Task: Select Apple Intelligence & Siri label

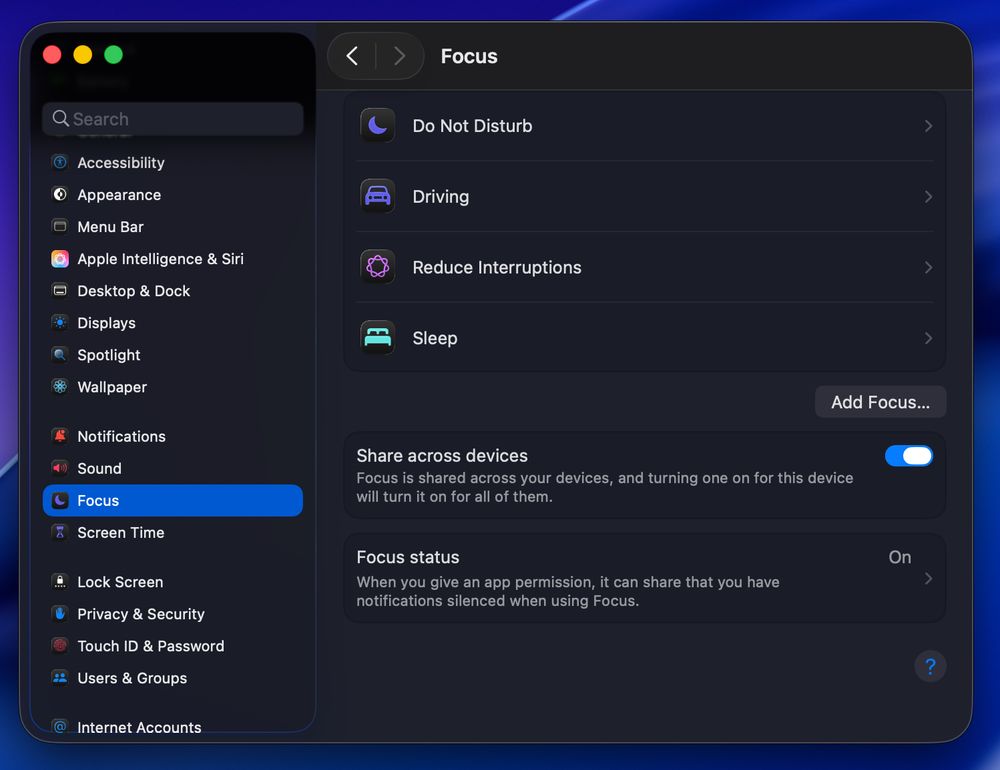Action: [x=161, y=259]
